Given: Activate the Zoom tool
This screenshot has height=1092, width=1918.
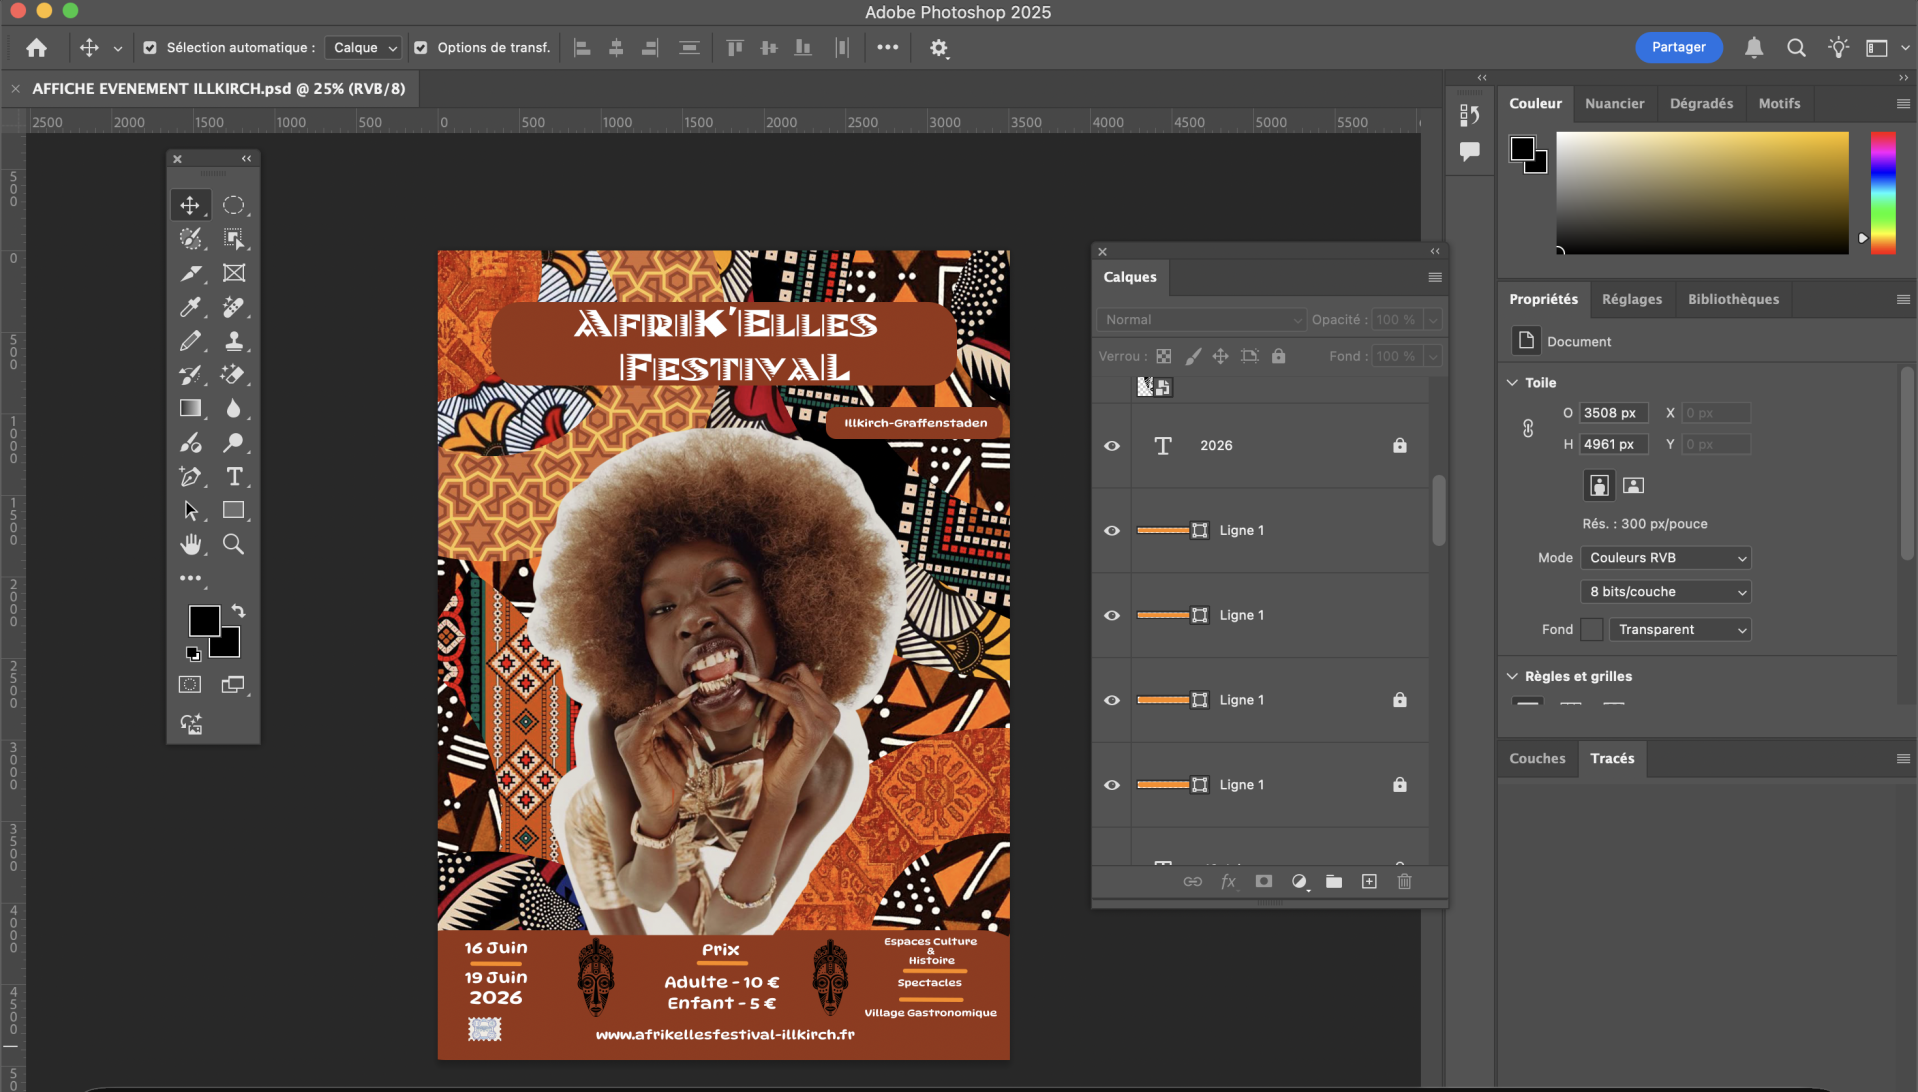Looking at the screenshot, I should click(233, 544).
